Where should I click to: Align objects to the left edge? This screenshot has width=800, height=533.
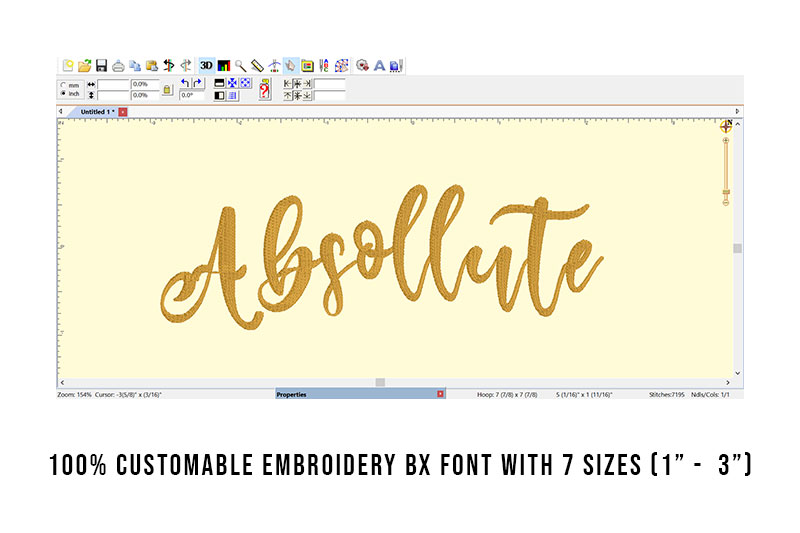tap(288, 84)
